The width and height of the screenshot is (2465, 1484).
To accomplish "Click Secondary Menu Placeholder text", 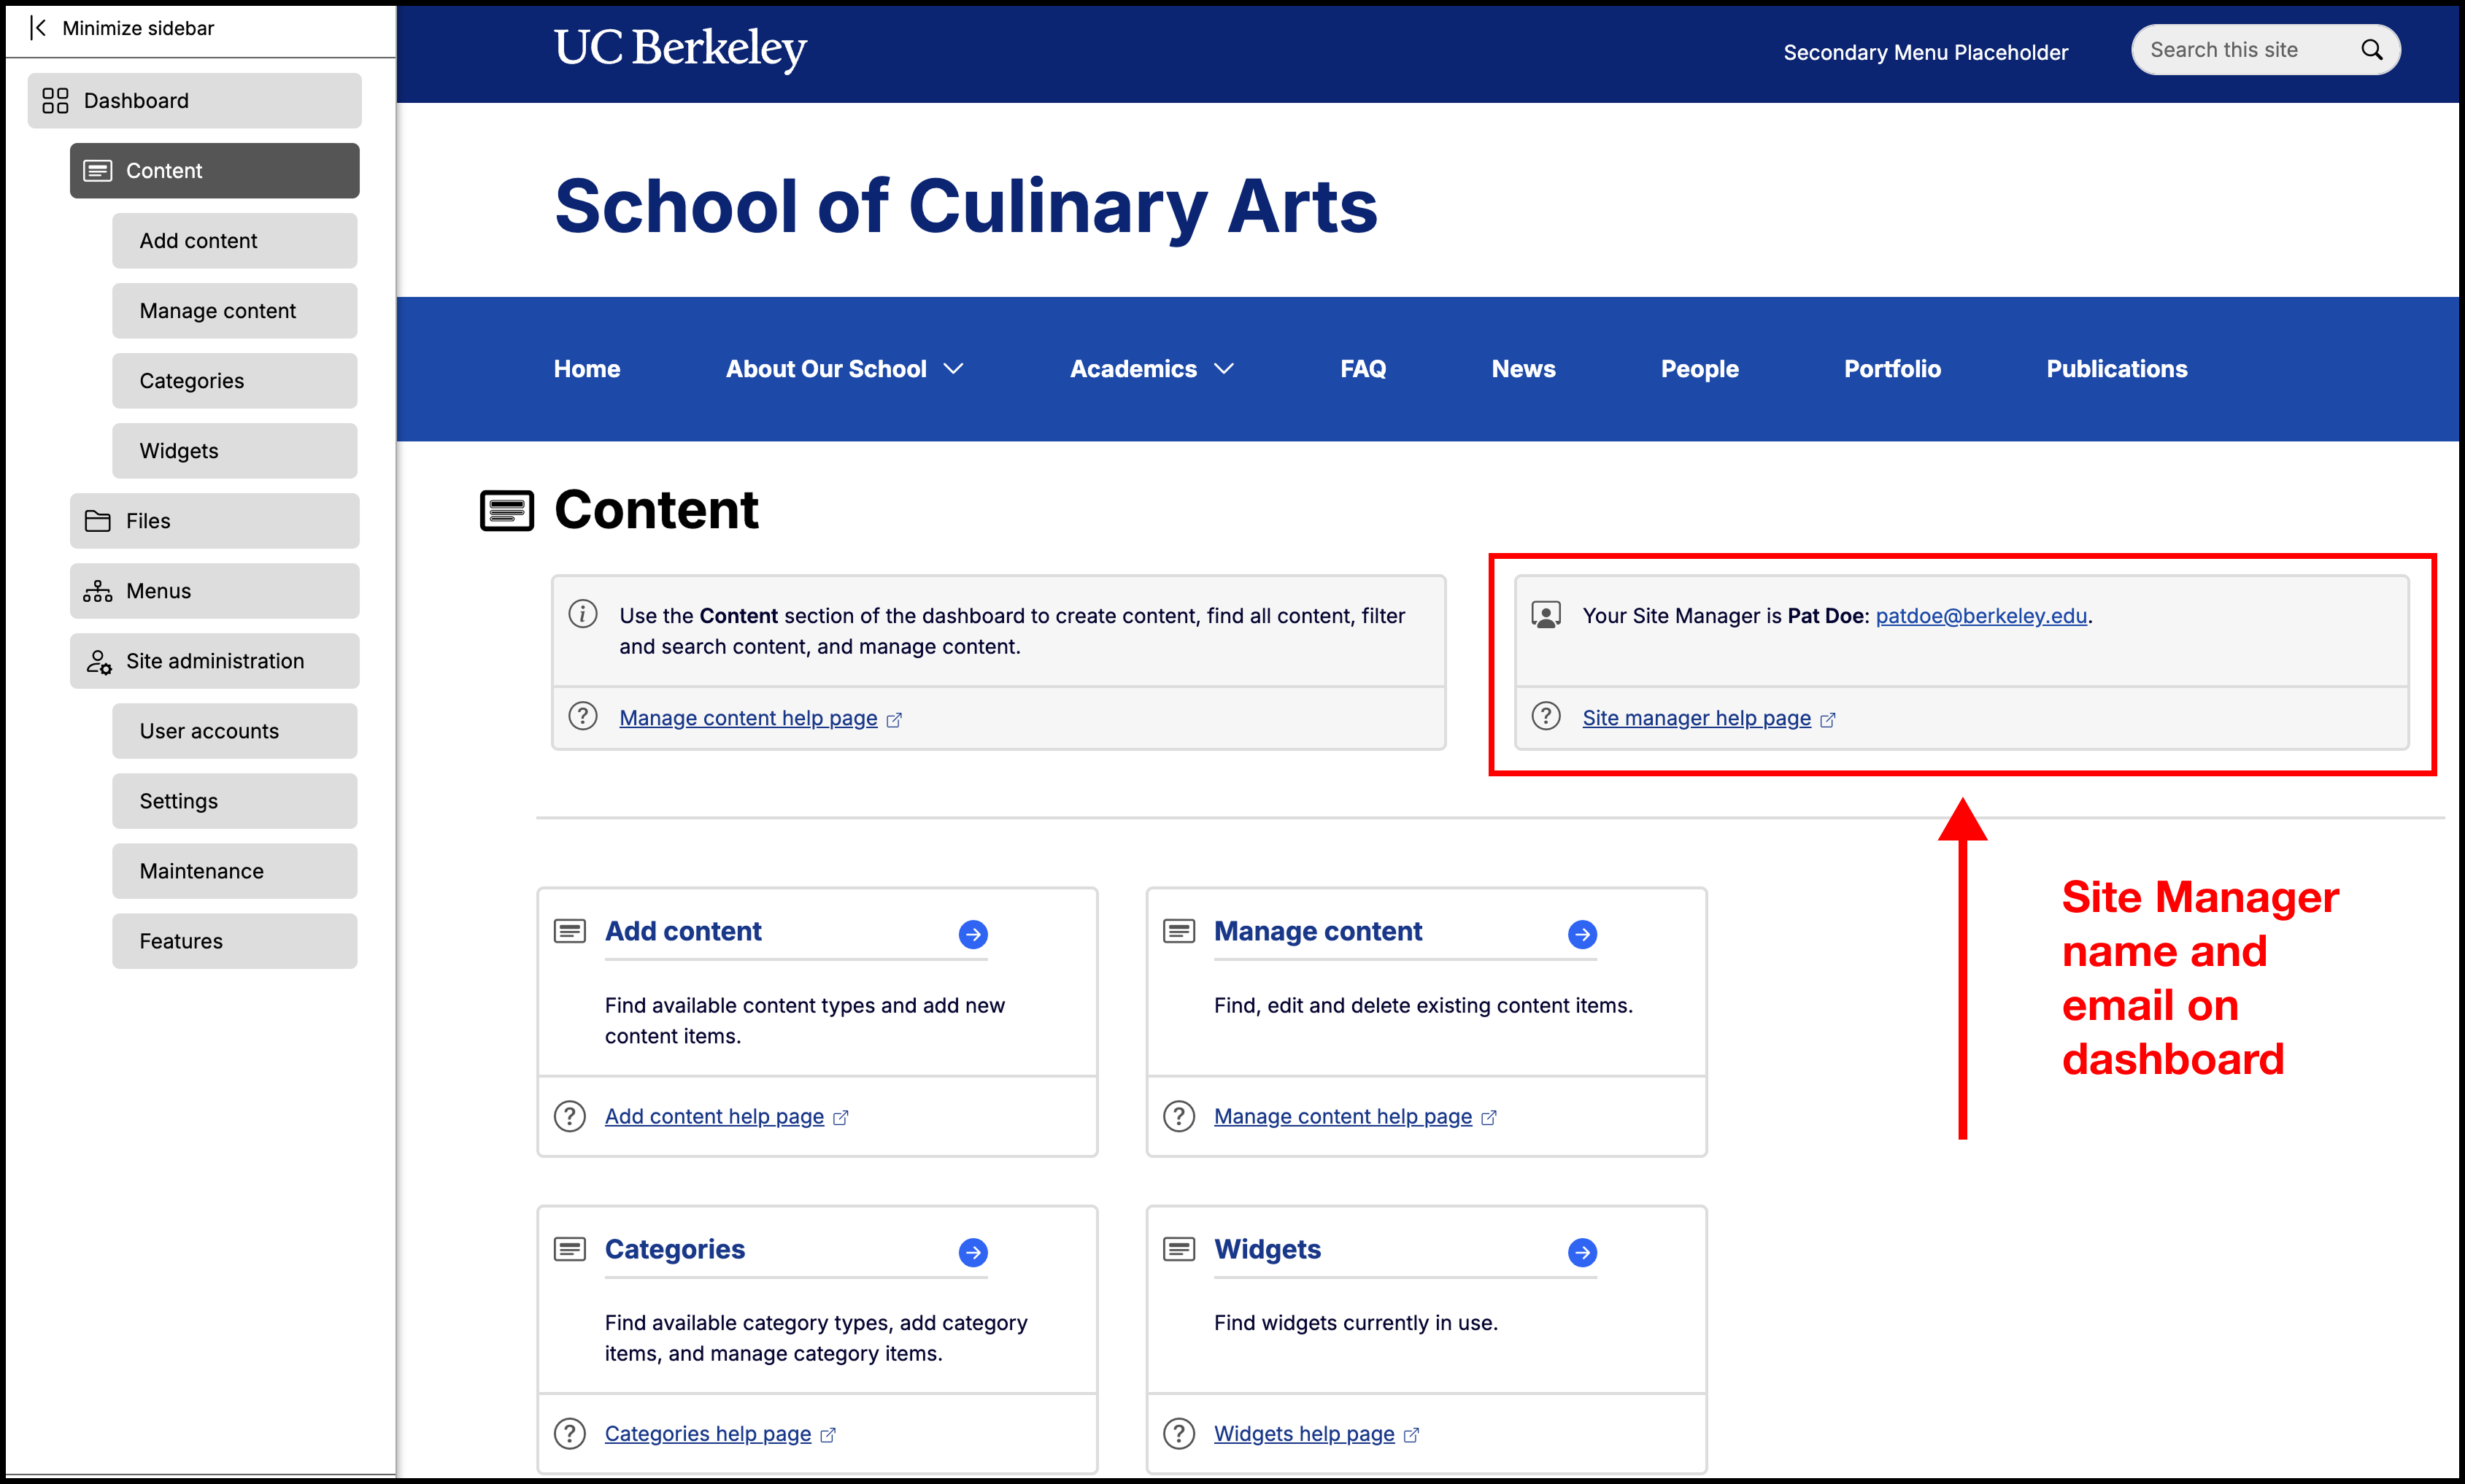I will tap(1925, 52).
